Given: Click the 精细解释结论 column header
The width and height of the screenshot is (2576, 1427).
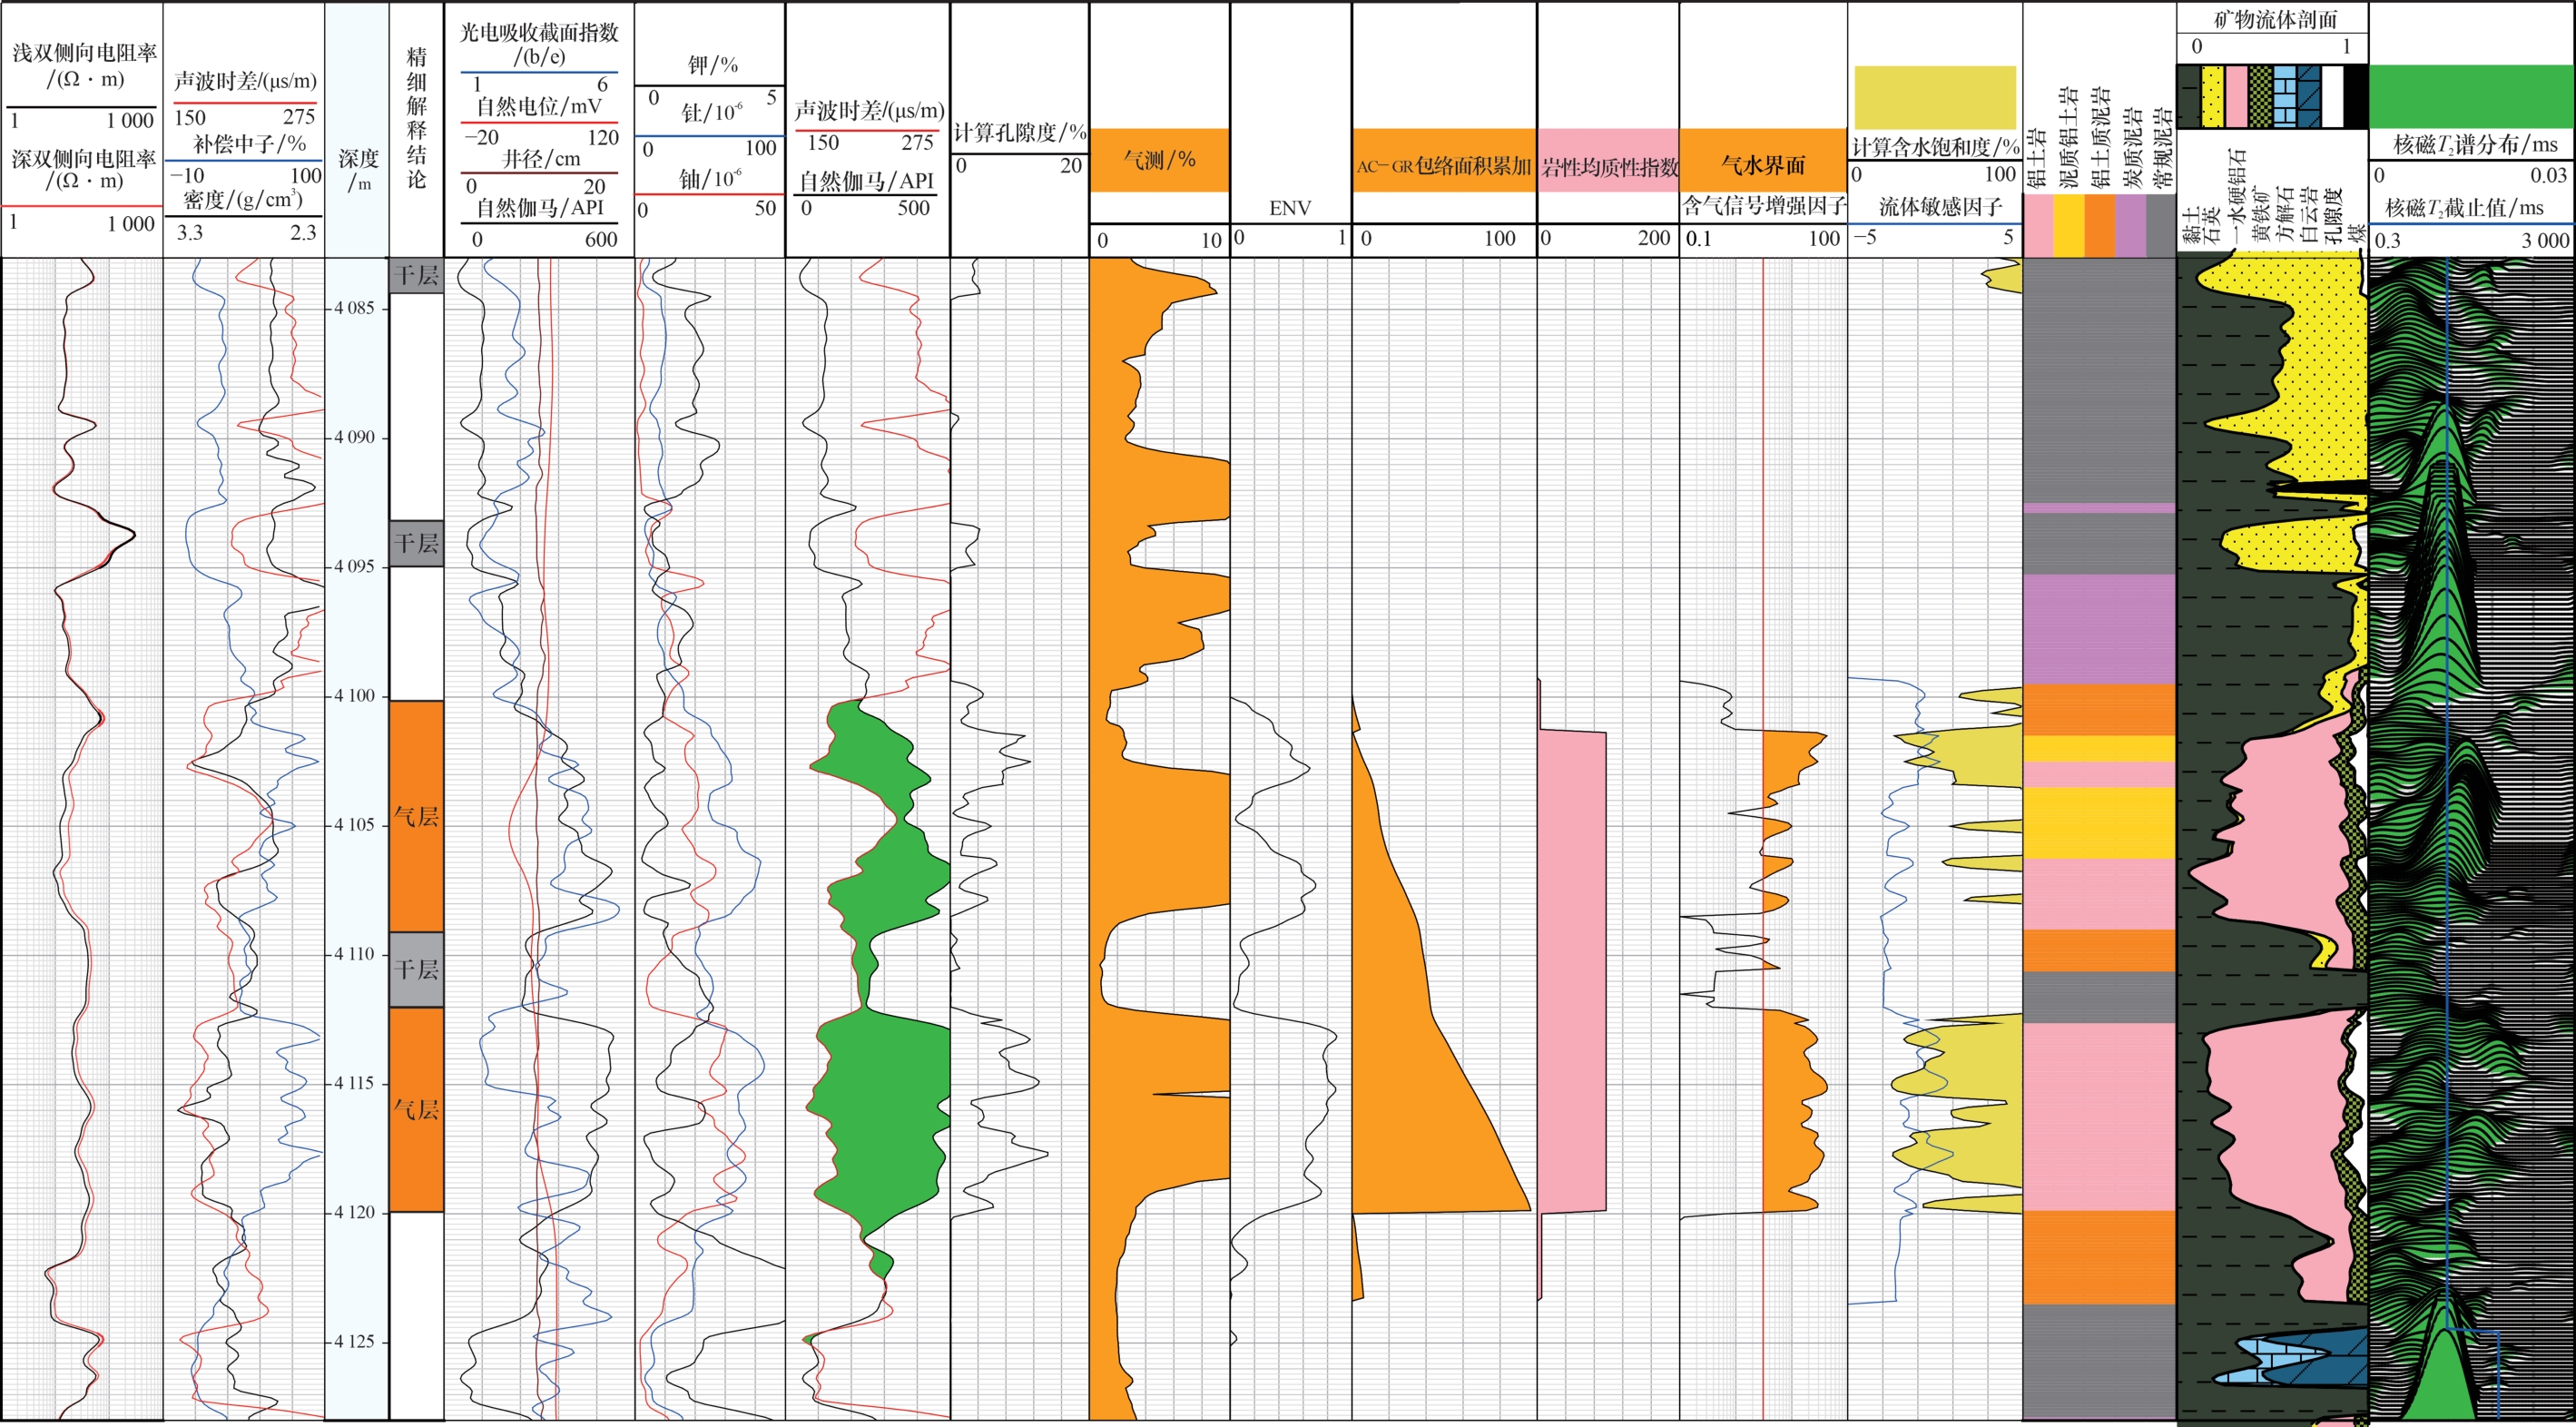Looking at the screenshot, I should (x=416, y=117).
